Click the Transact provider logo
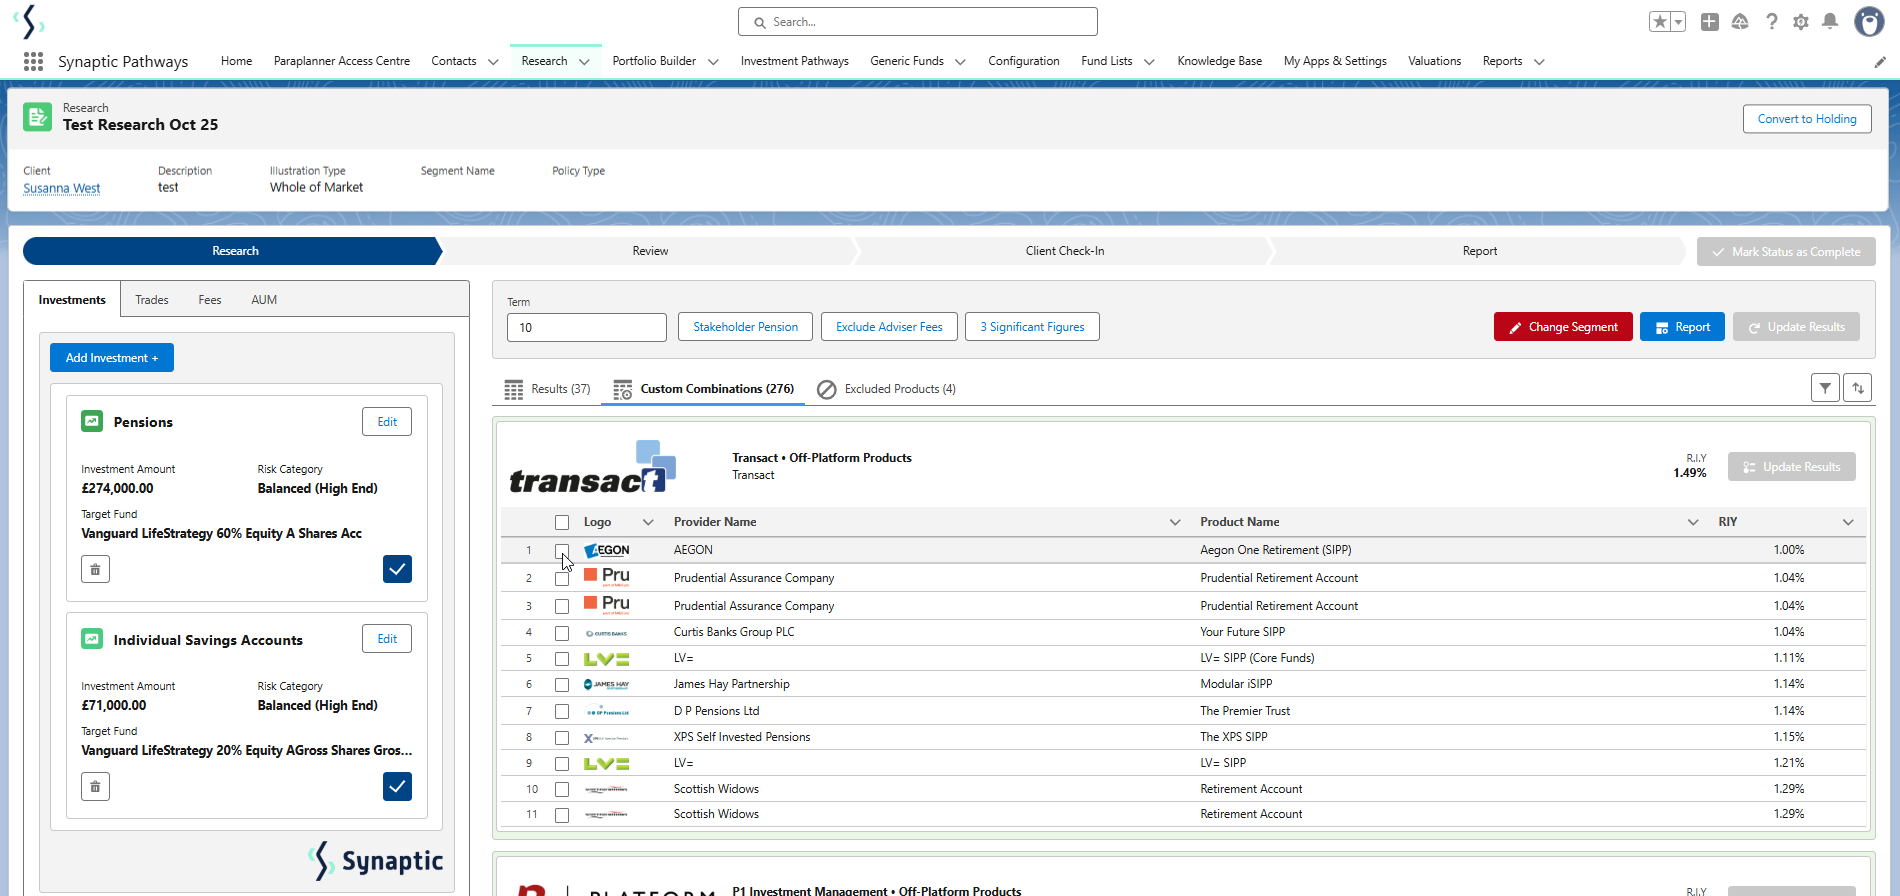Image resolution: width=1900 pixels, height=896 pixels. pos(593,467)
